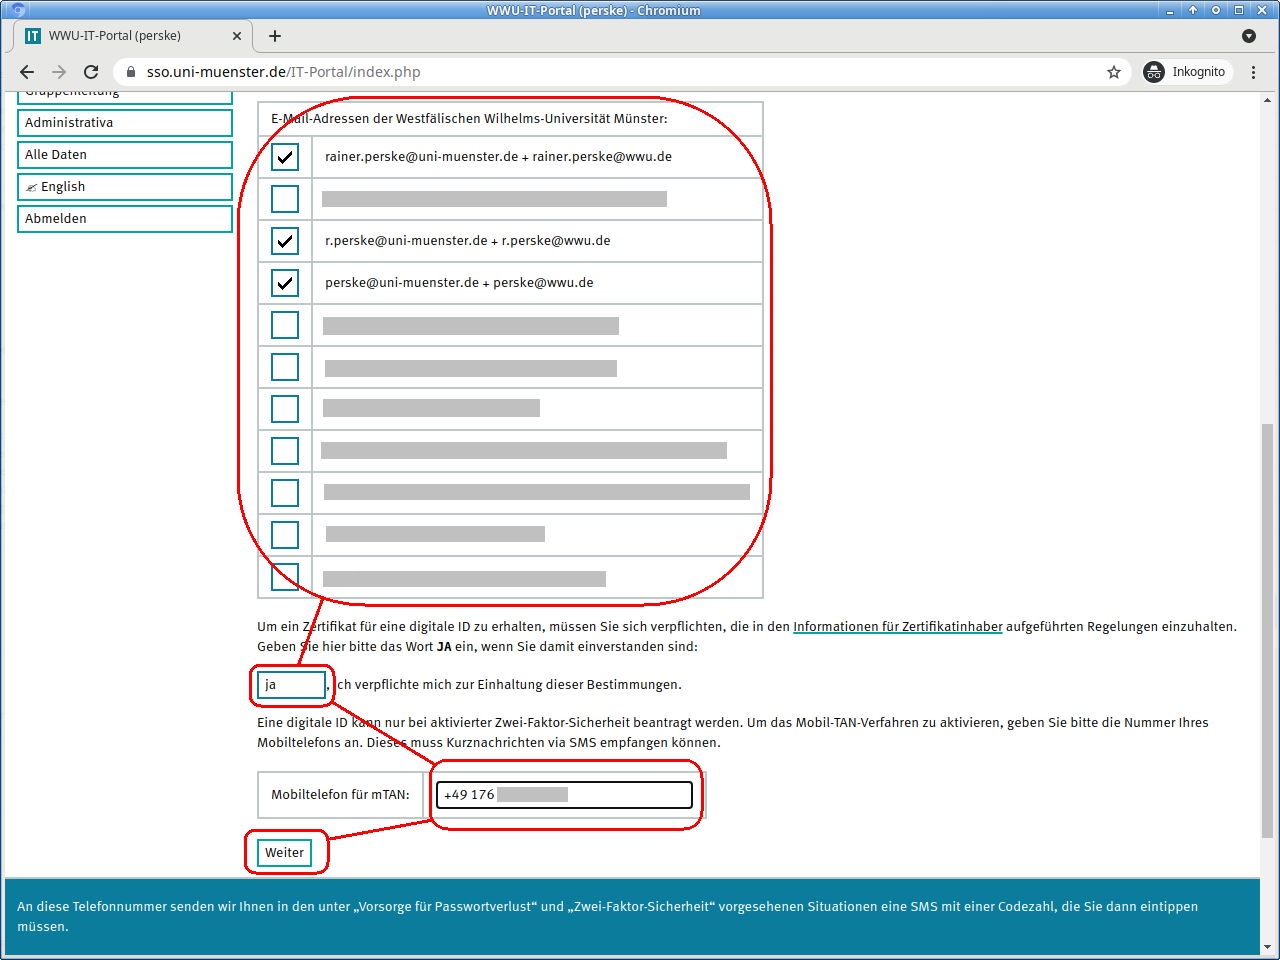1280x960 pixels.
Task: Uncheck rainer.perske@uni-muenster.de address checkbox
Action: coord(285,157)
